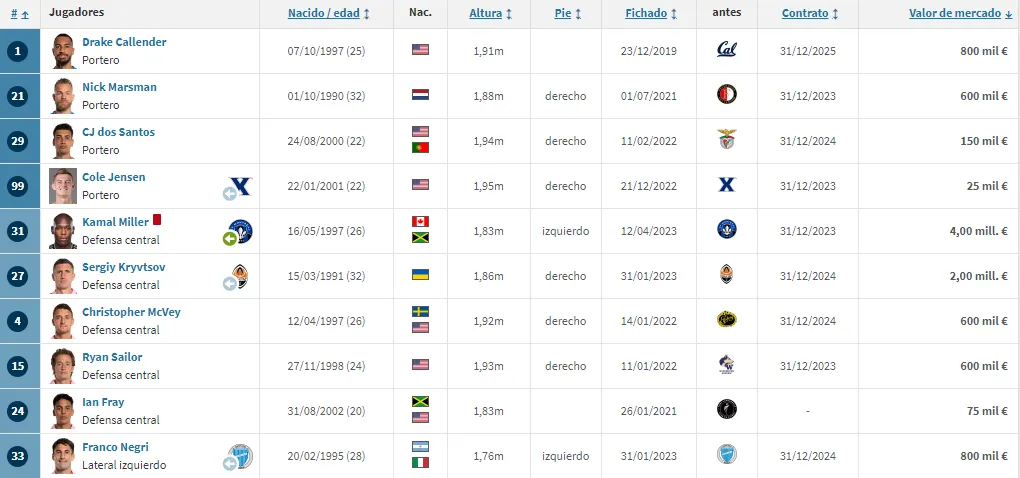Click the Feyenoord crest in Nick Marsman's row
The width and height of the screenshot is (1020, 478).
[727, 96]
